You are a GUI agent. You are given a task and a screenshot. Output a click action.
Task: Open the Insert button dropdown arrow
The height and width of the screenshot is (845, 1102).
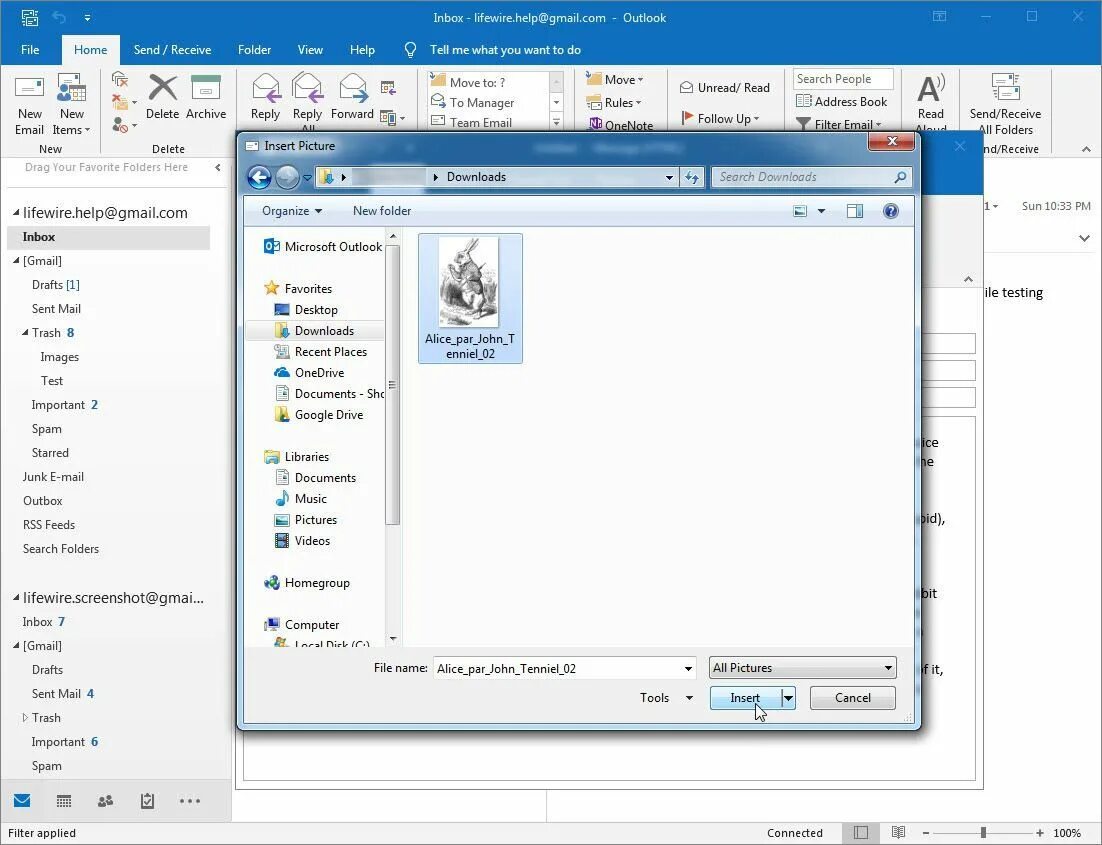click(789, 698)
